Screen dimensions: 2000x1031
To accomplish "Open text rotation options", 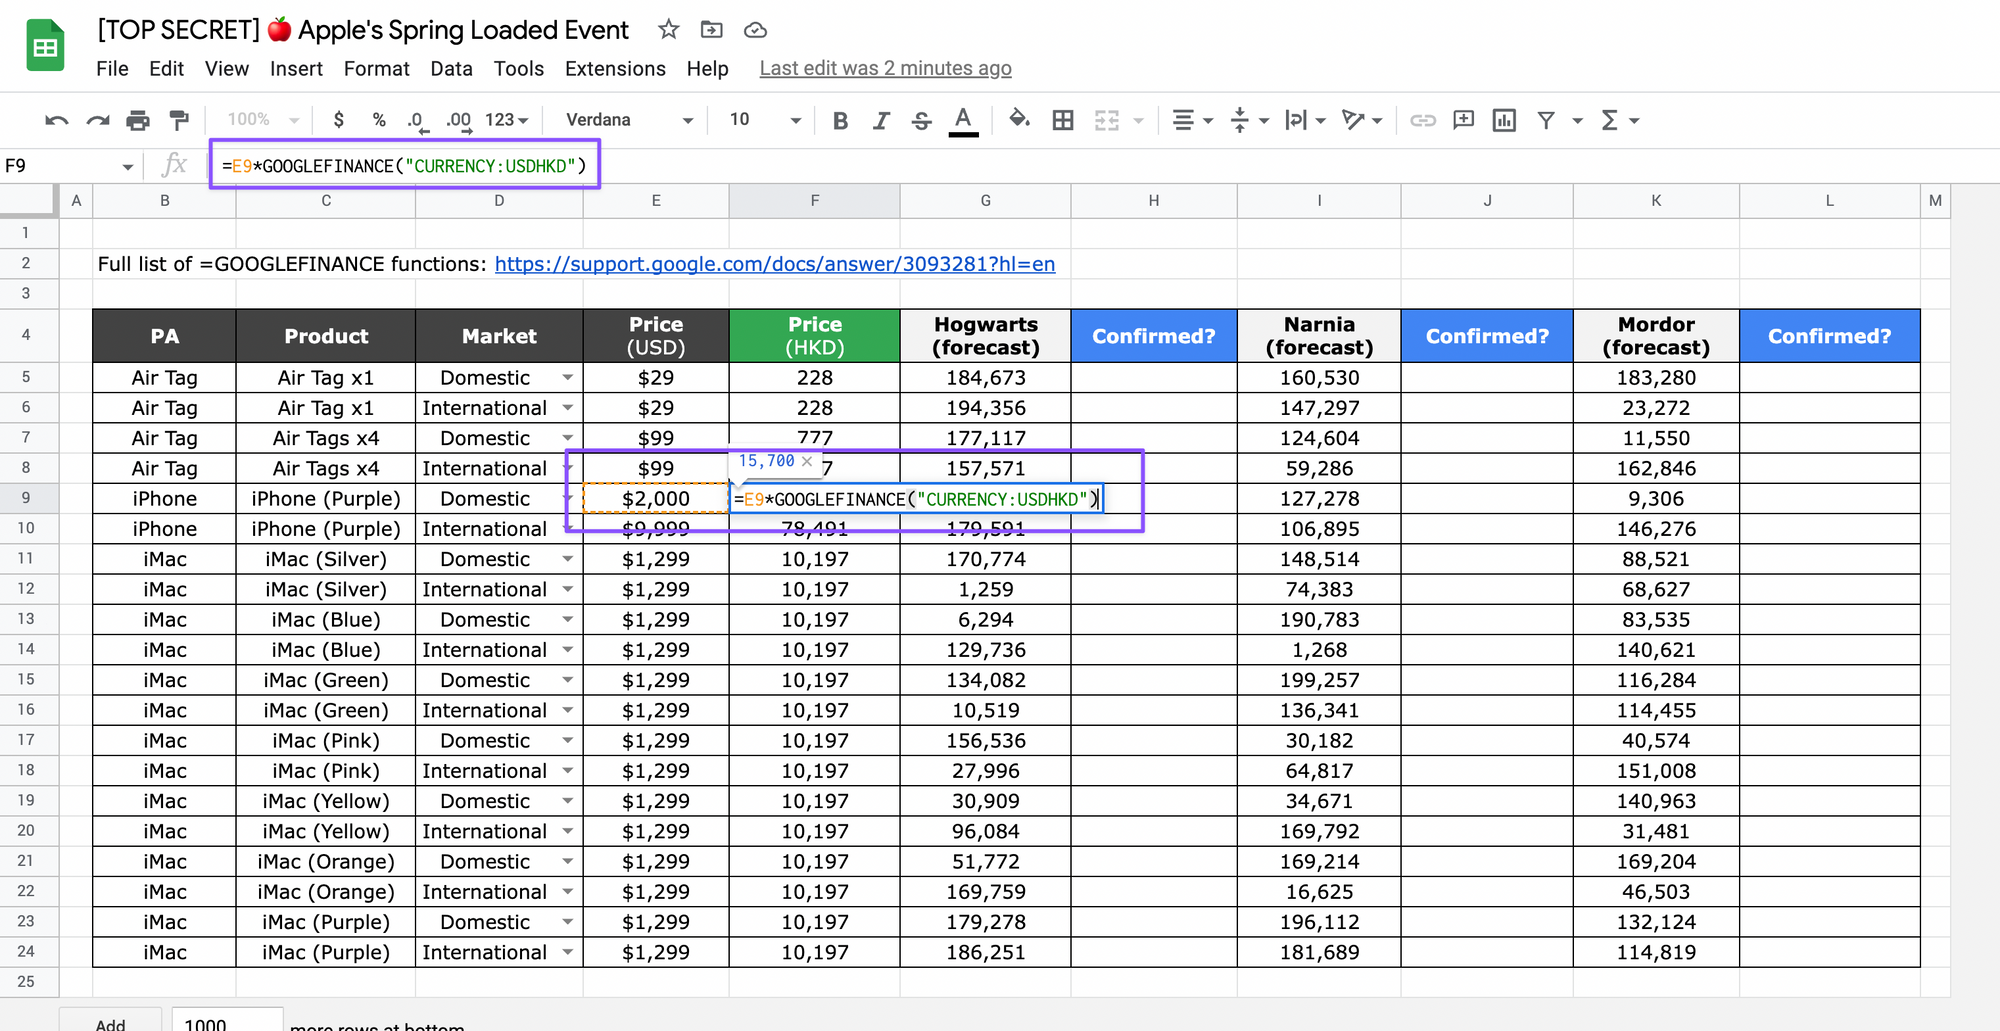I will (x=1362, y=121).
